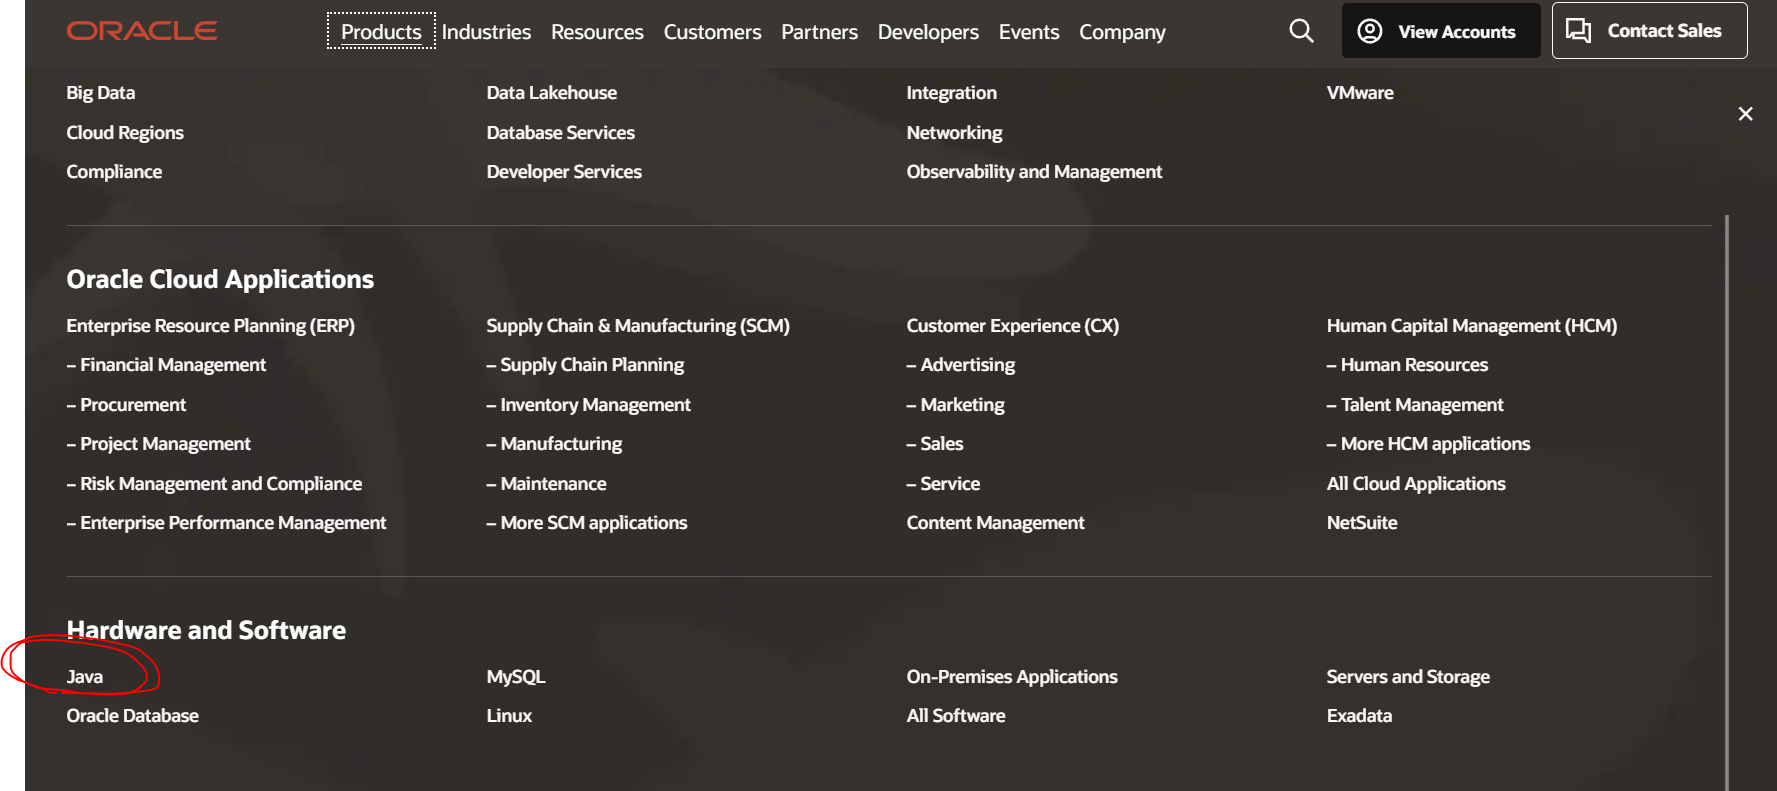The image size is (1777, 791).
Task: Open the Compliance link
Action: pos(114,172)
